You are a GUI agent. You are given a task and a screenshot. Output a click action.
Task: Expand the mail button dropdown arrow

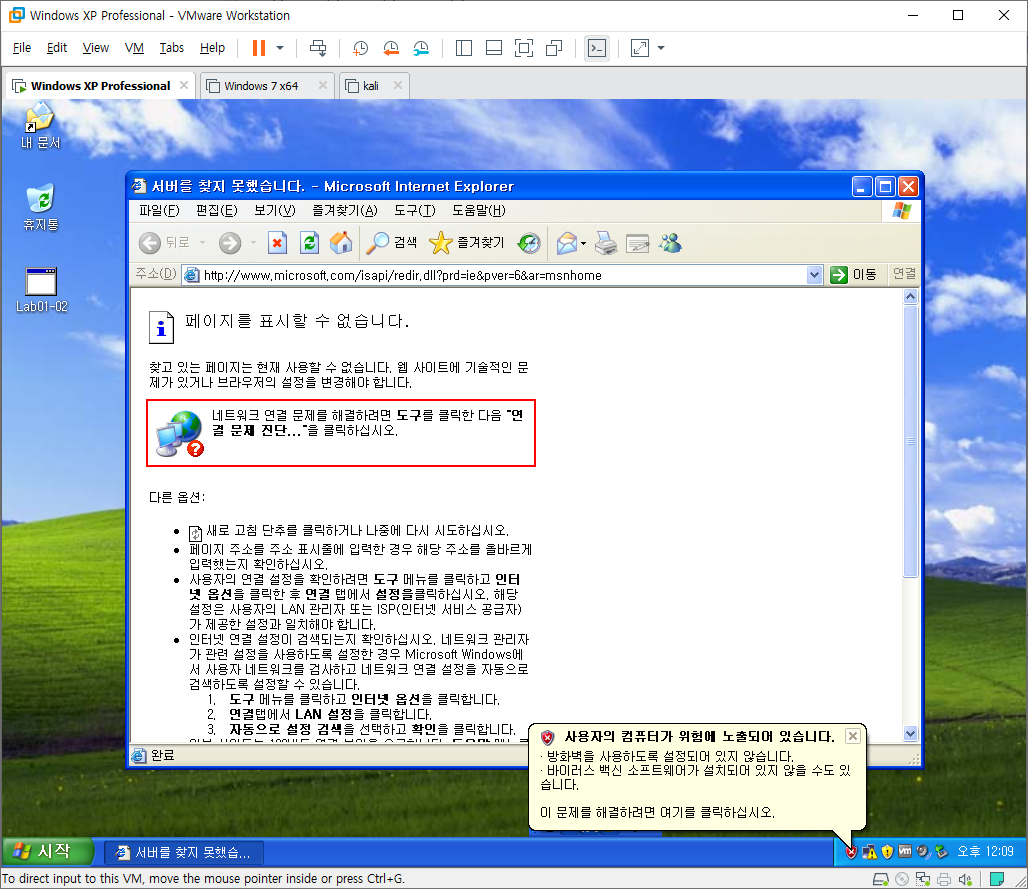583,244
